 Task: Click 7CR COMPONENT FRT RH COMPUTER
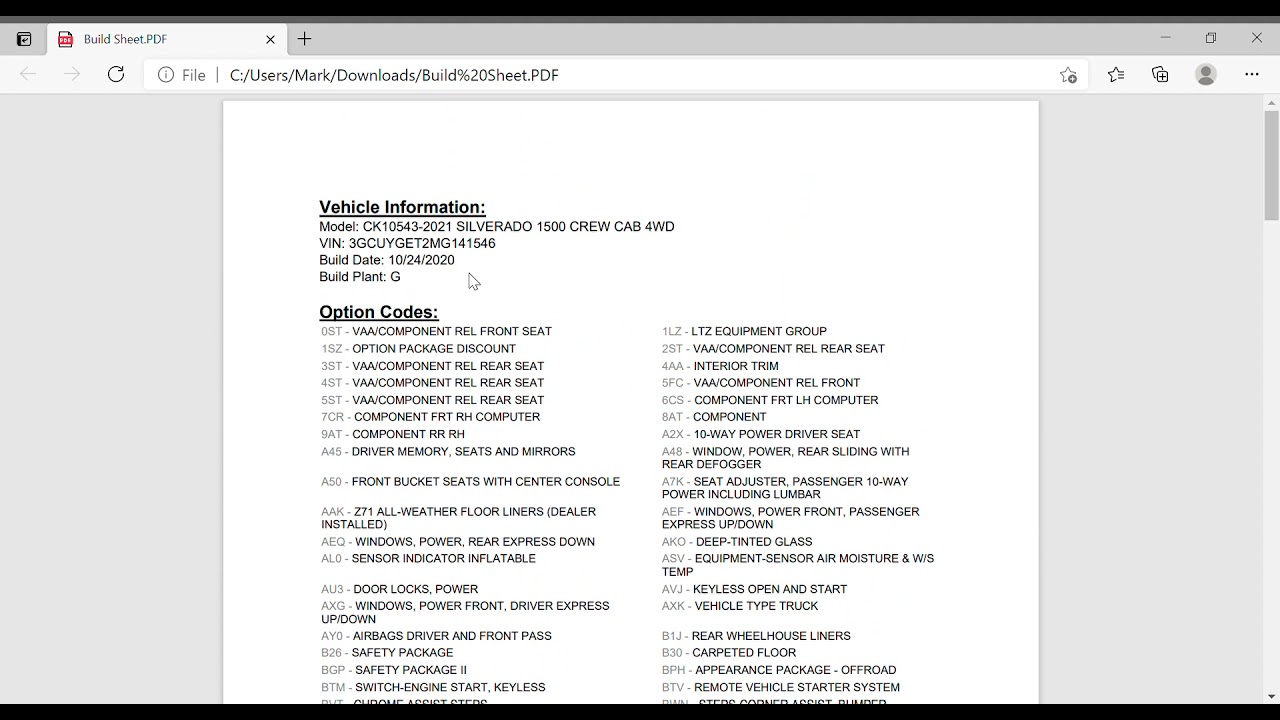(430, 417)
